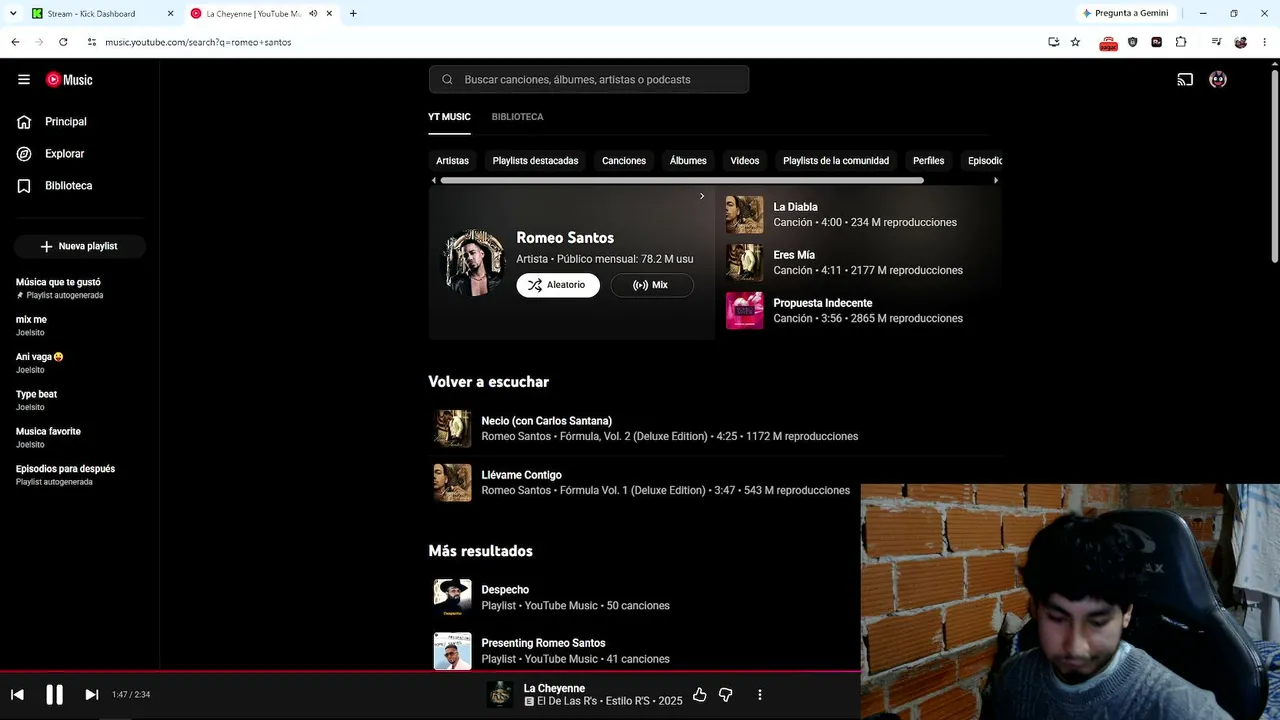Image resolution: width=1280 pixels, height=720 pixels.
Task: Filter results by Álbumes
Action: (688, 161)
